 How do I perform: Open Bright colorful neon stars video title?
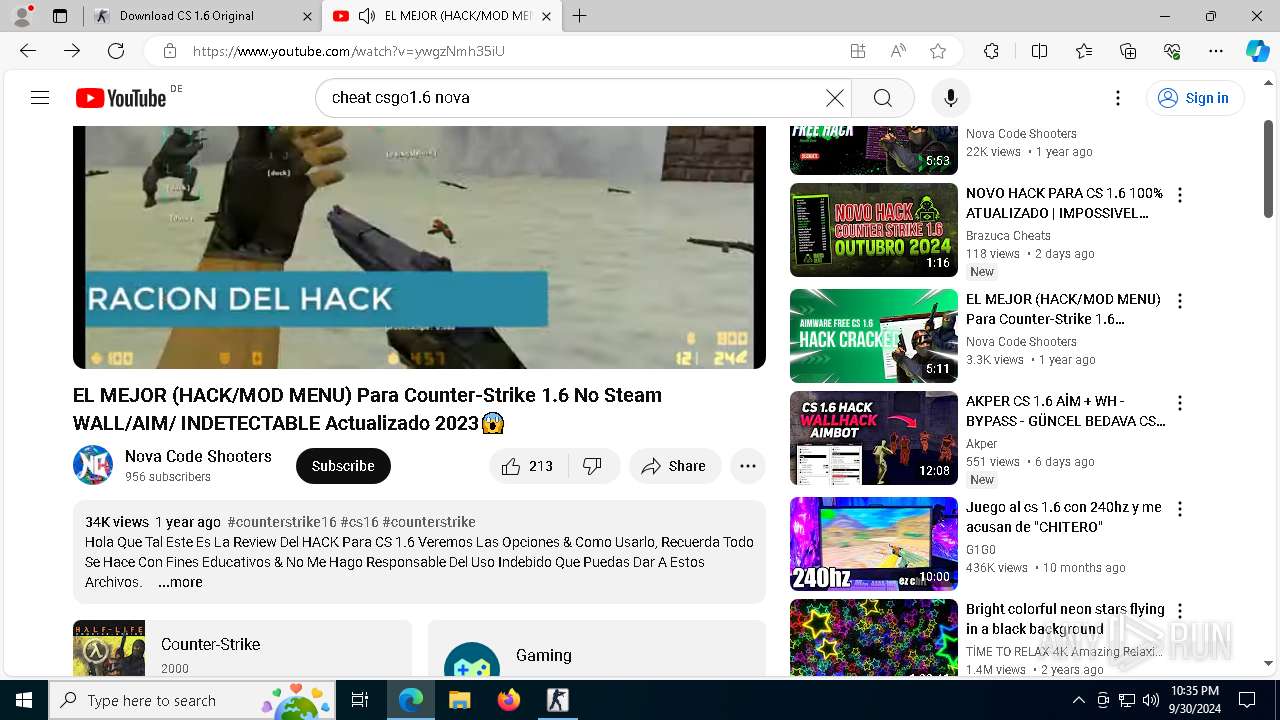click(x=1065, y=619)
